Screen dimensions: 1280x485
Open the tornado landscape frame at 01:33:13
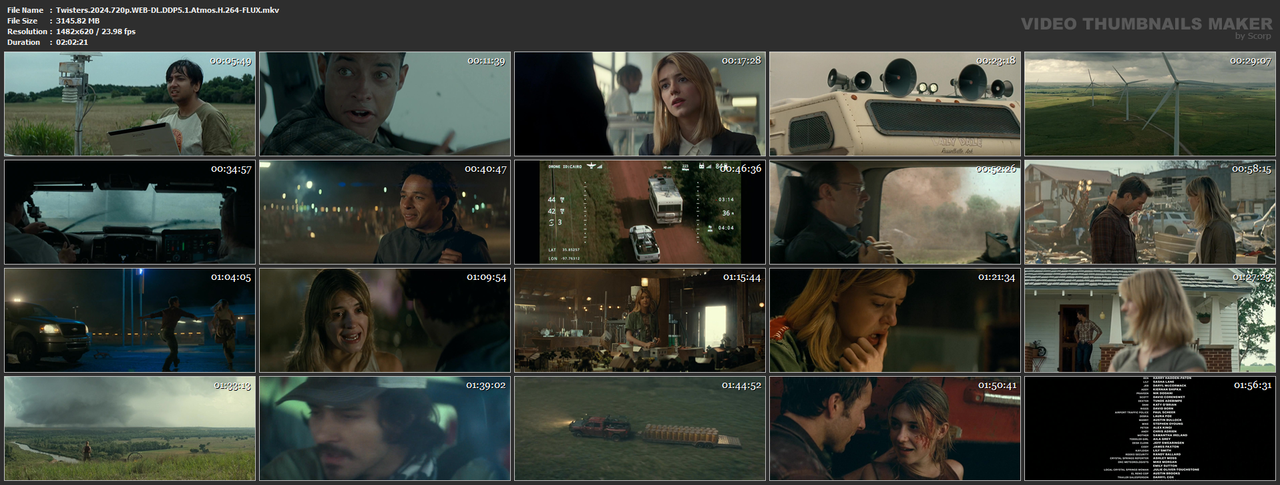pos(130,428)
